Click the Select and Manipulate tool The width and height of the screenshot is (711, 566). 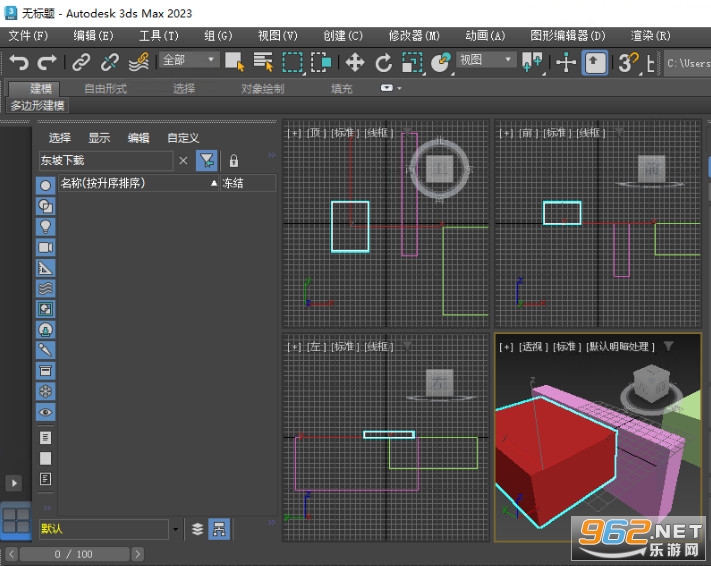(566, 63)
